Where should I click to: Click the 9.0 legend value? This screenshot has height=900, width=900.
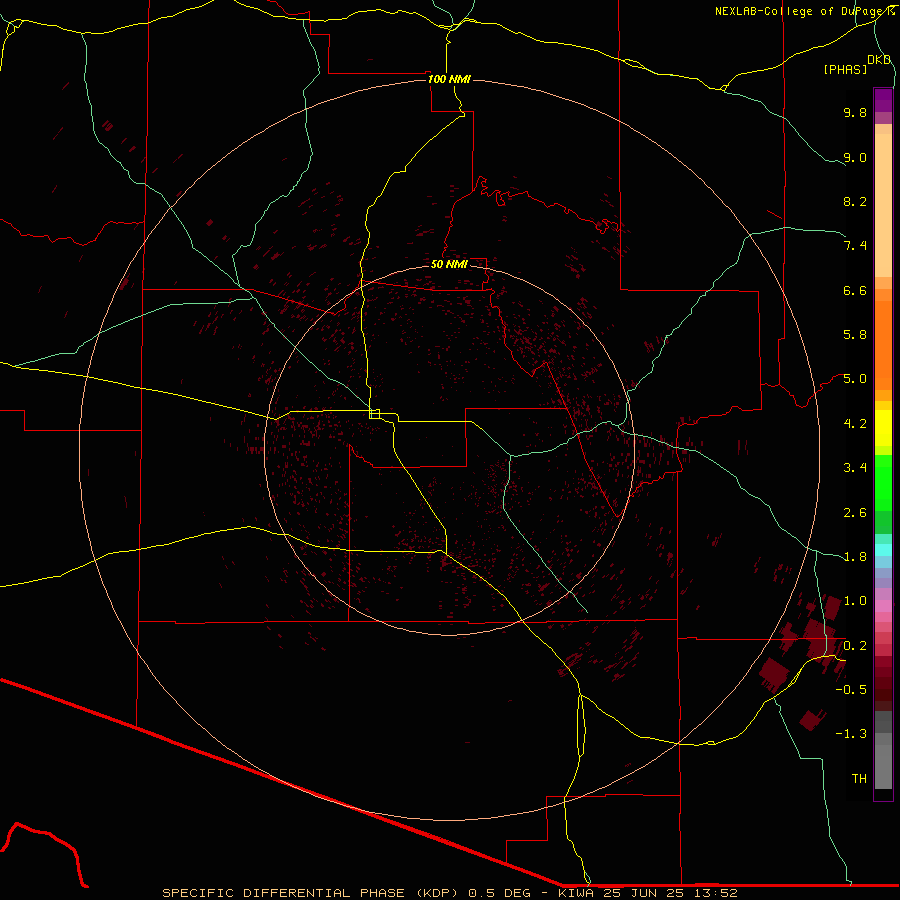(x=855, y=157)
